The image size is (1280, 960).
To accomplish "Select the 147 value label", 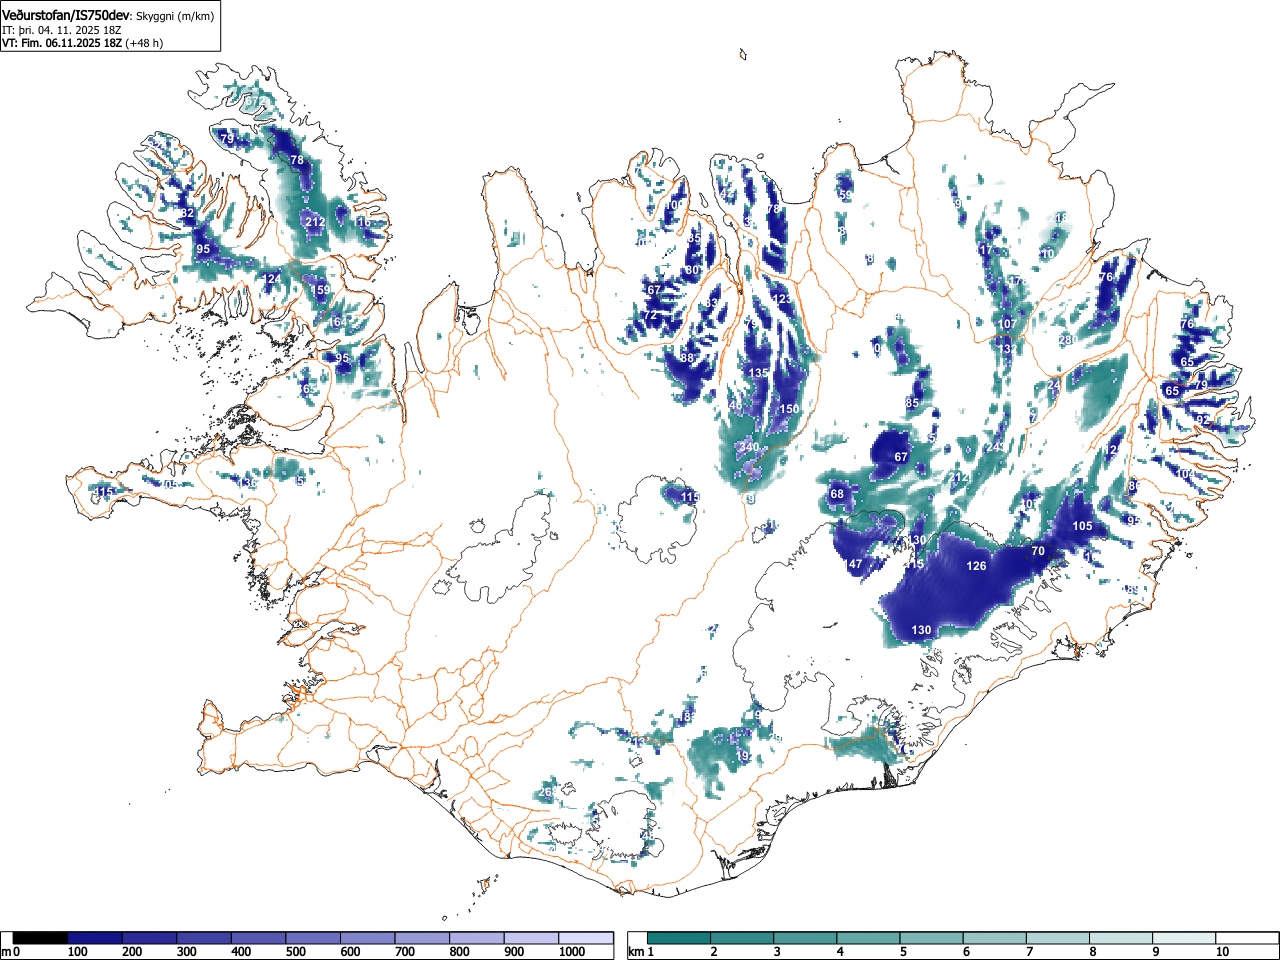I will click(x=852, y=565).
